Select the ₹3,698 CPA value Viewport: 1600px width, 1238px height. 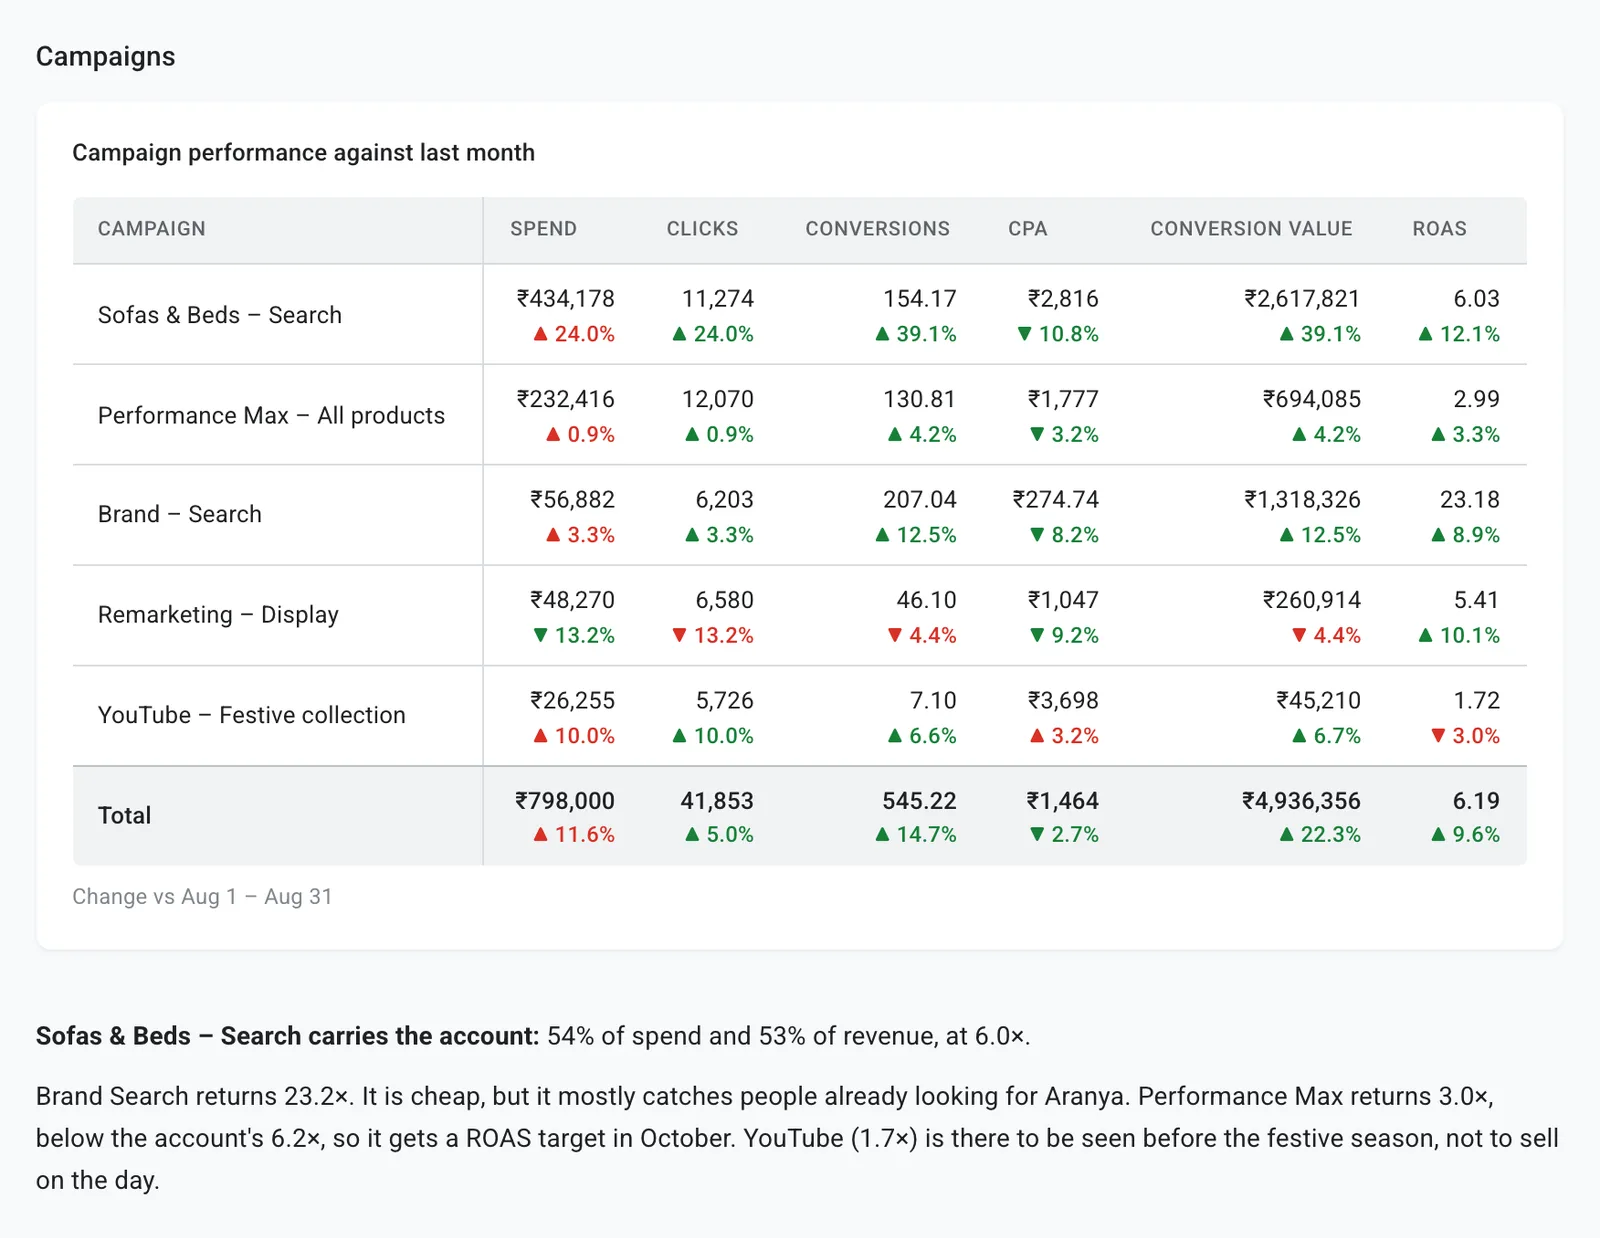1063,700
